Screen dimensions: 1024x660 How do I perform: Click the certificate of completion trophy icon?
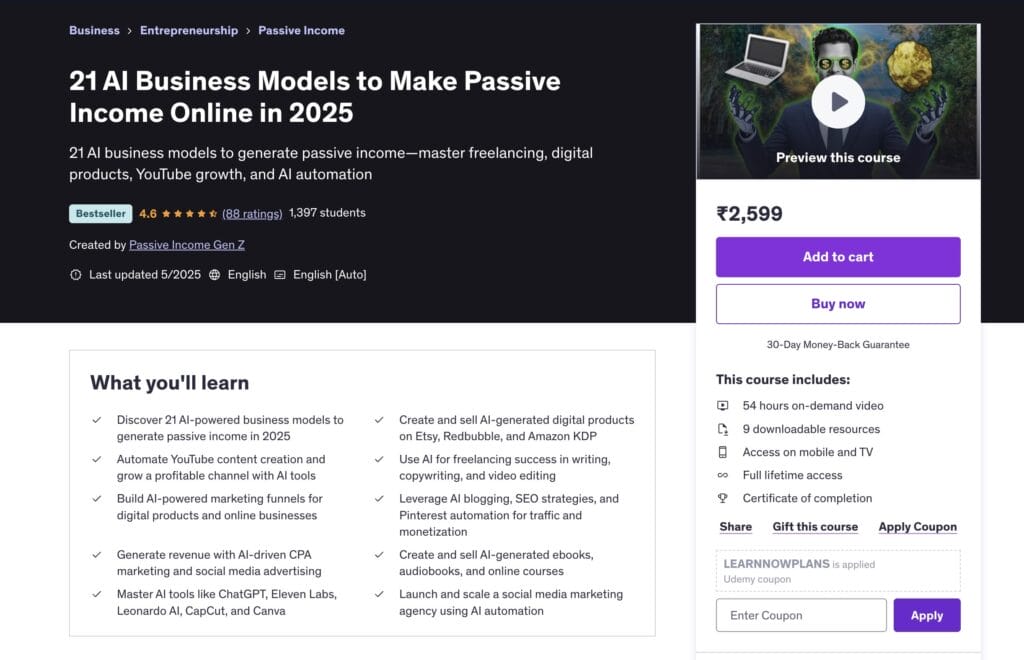(723, 498)
